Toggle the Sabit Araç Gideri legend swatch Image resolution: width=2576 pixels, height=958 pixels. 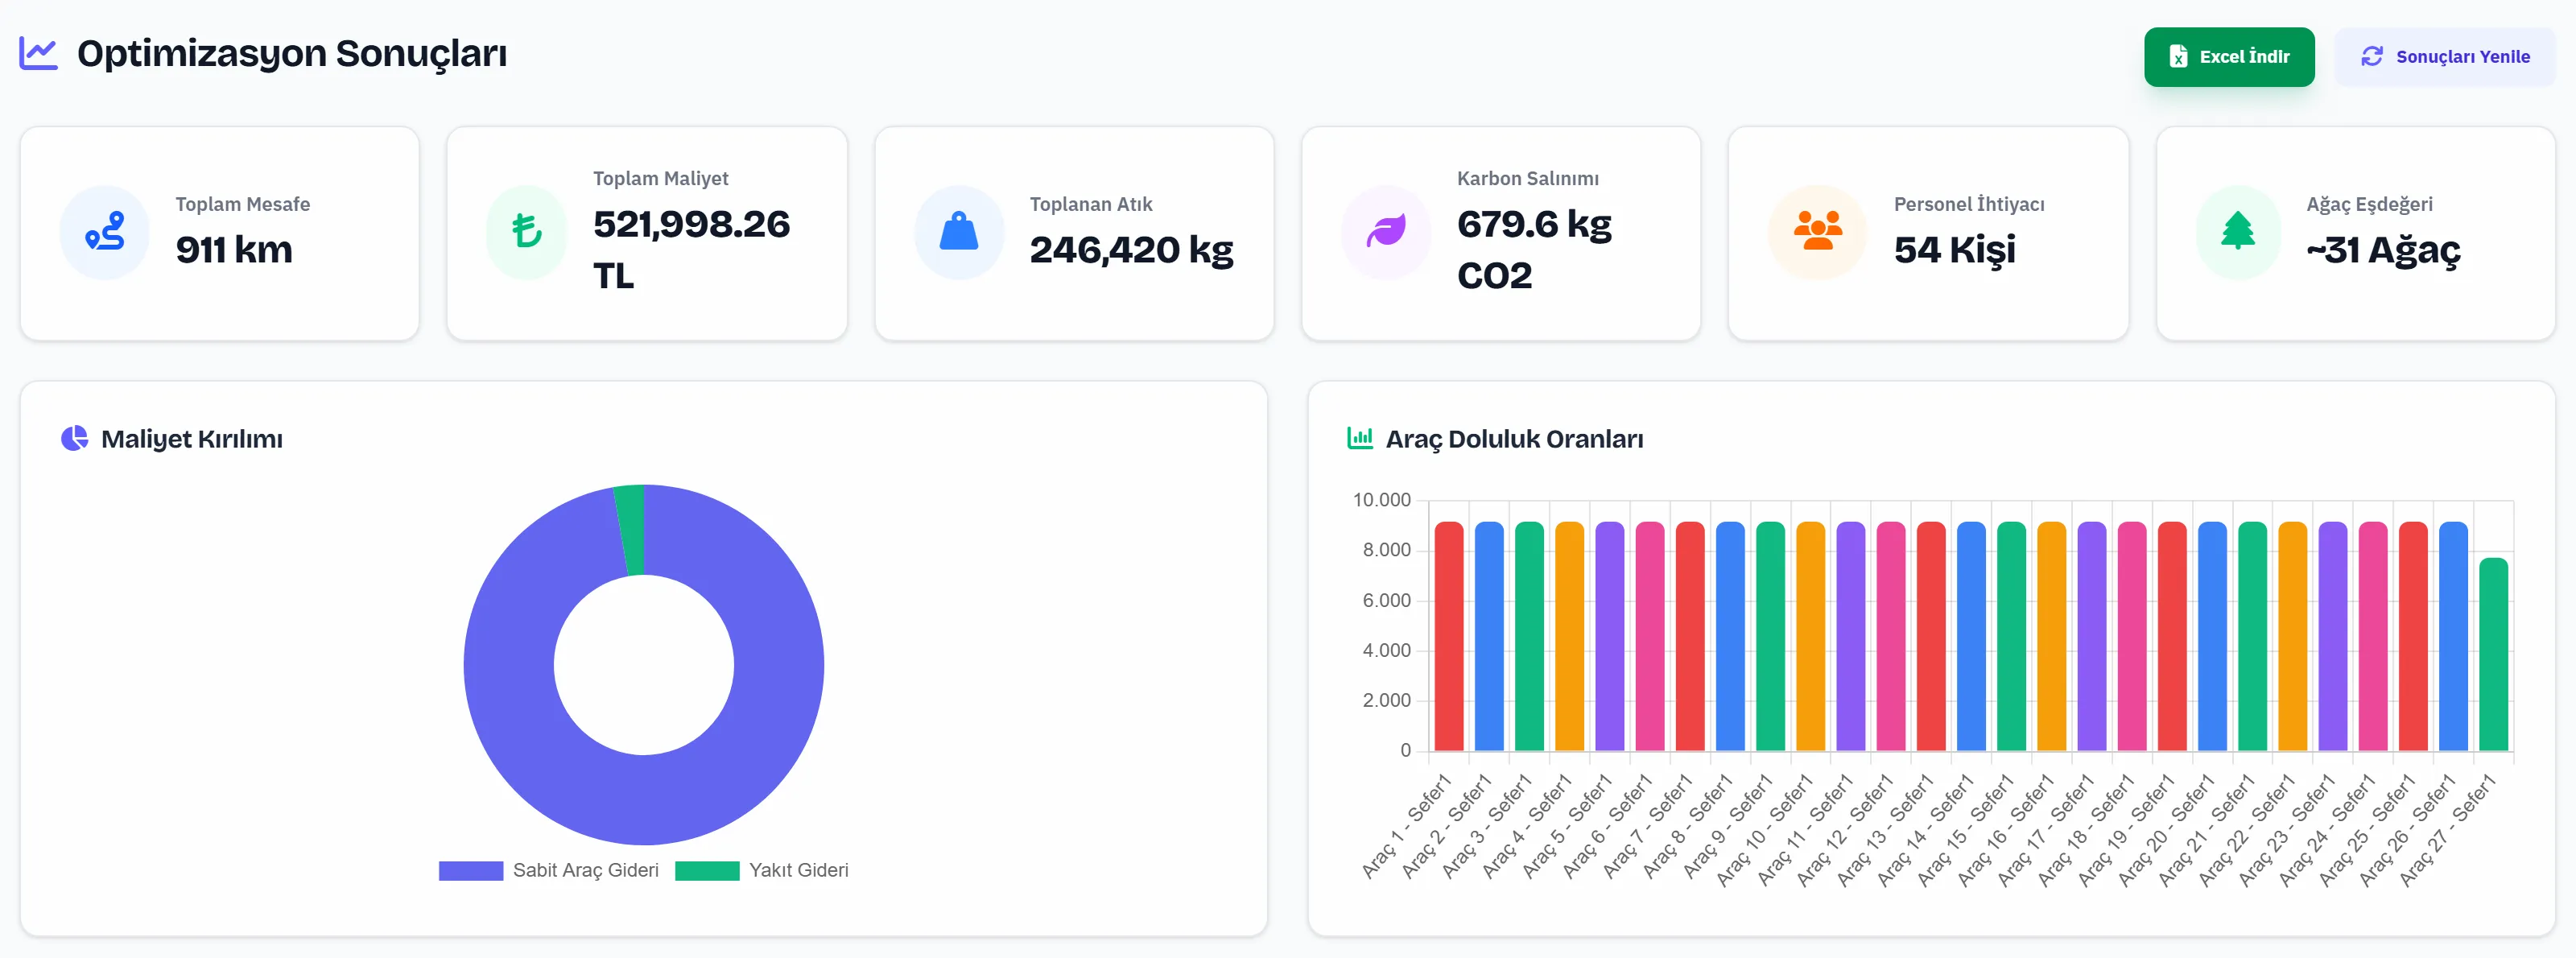pyautogui.click(x=470, y=871)
